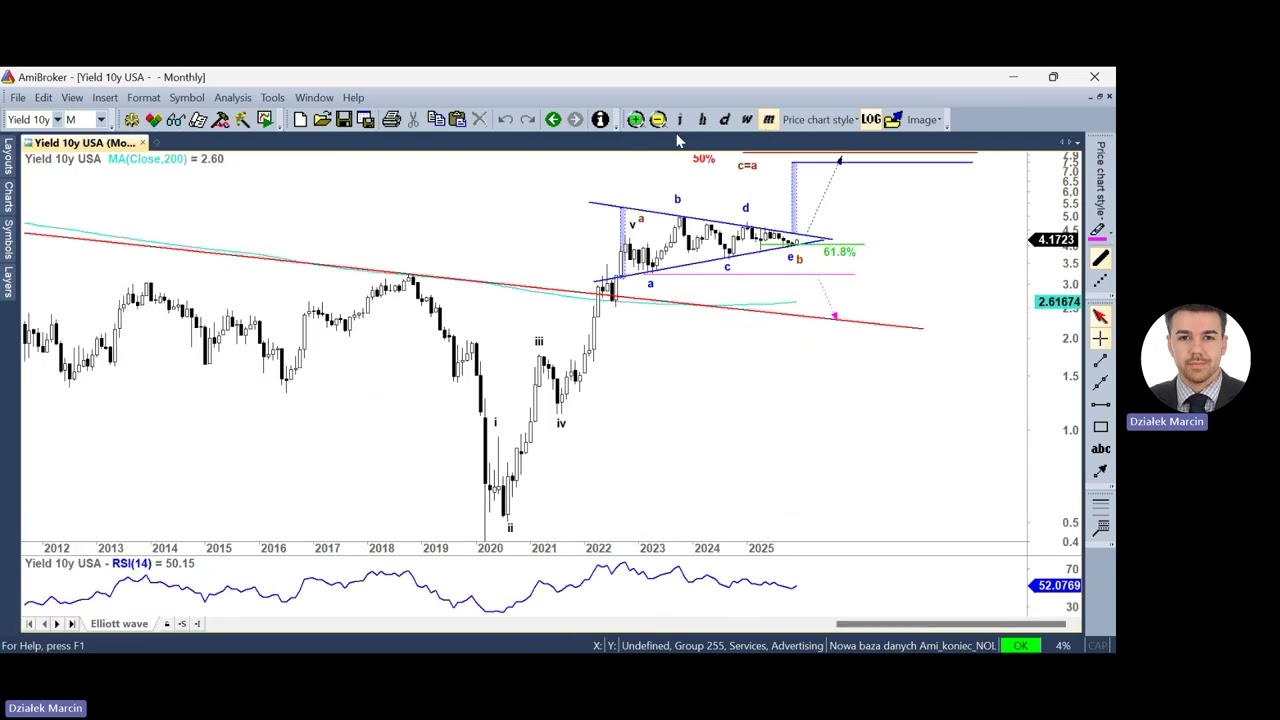Open the File menu
The height and width of the screenshot is (720, 1280).
coord(18,98)
